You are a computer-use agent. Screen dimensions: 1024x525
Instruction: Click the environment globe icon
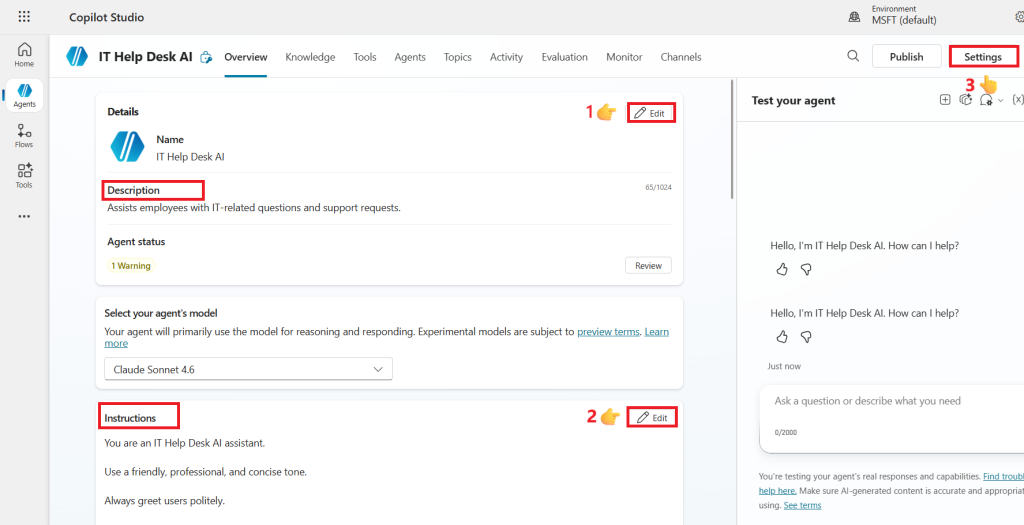(x=854, y=18)
